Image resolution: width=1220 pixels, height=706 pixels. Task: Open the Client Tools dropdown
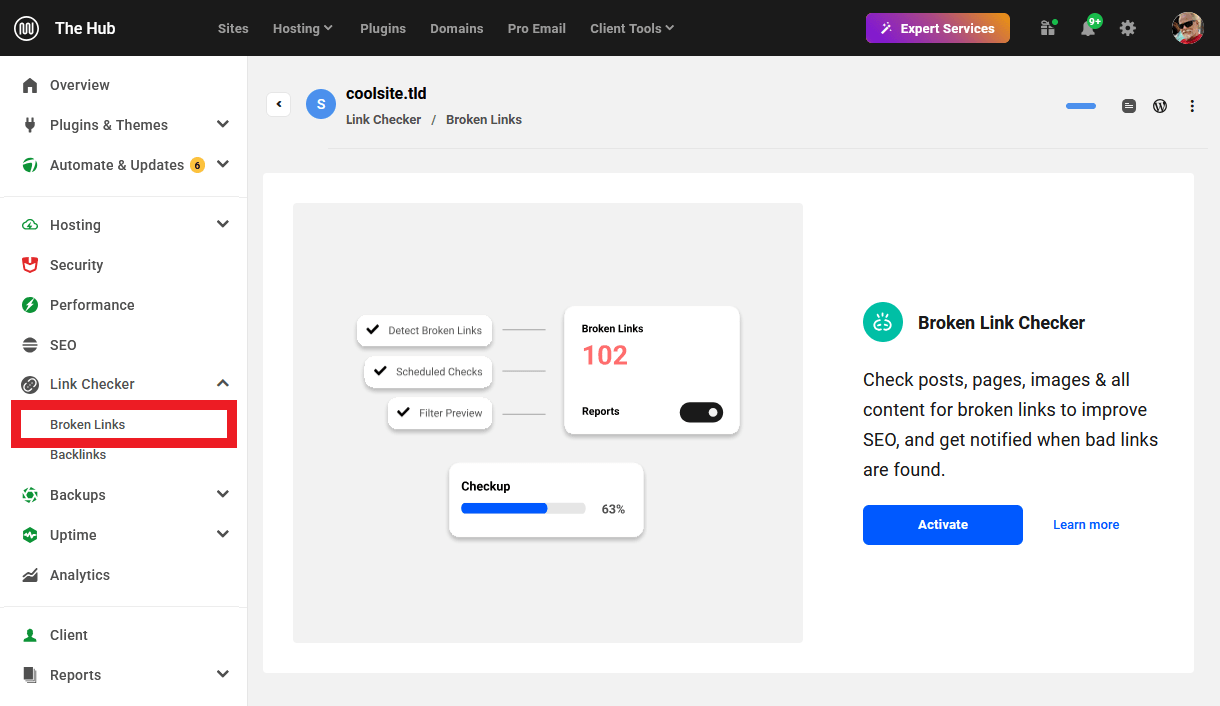[x=632, y=28]
